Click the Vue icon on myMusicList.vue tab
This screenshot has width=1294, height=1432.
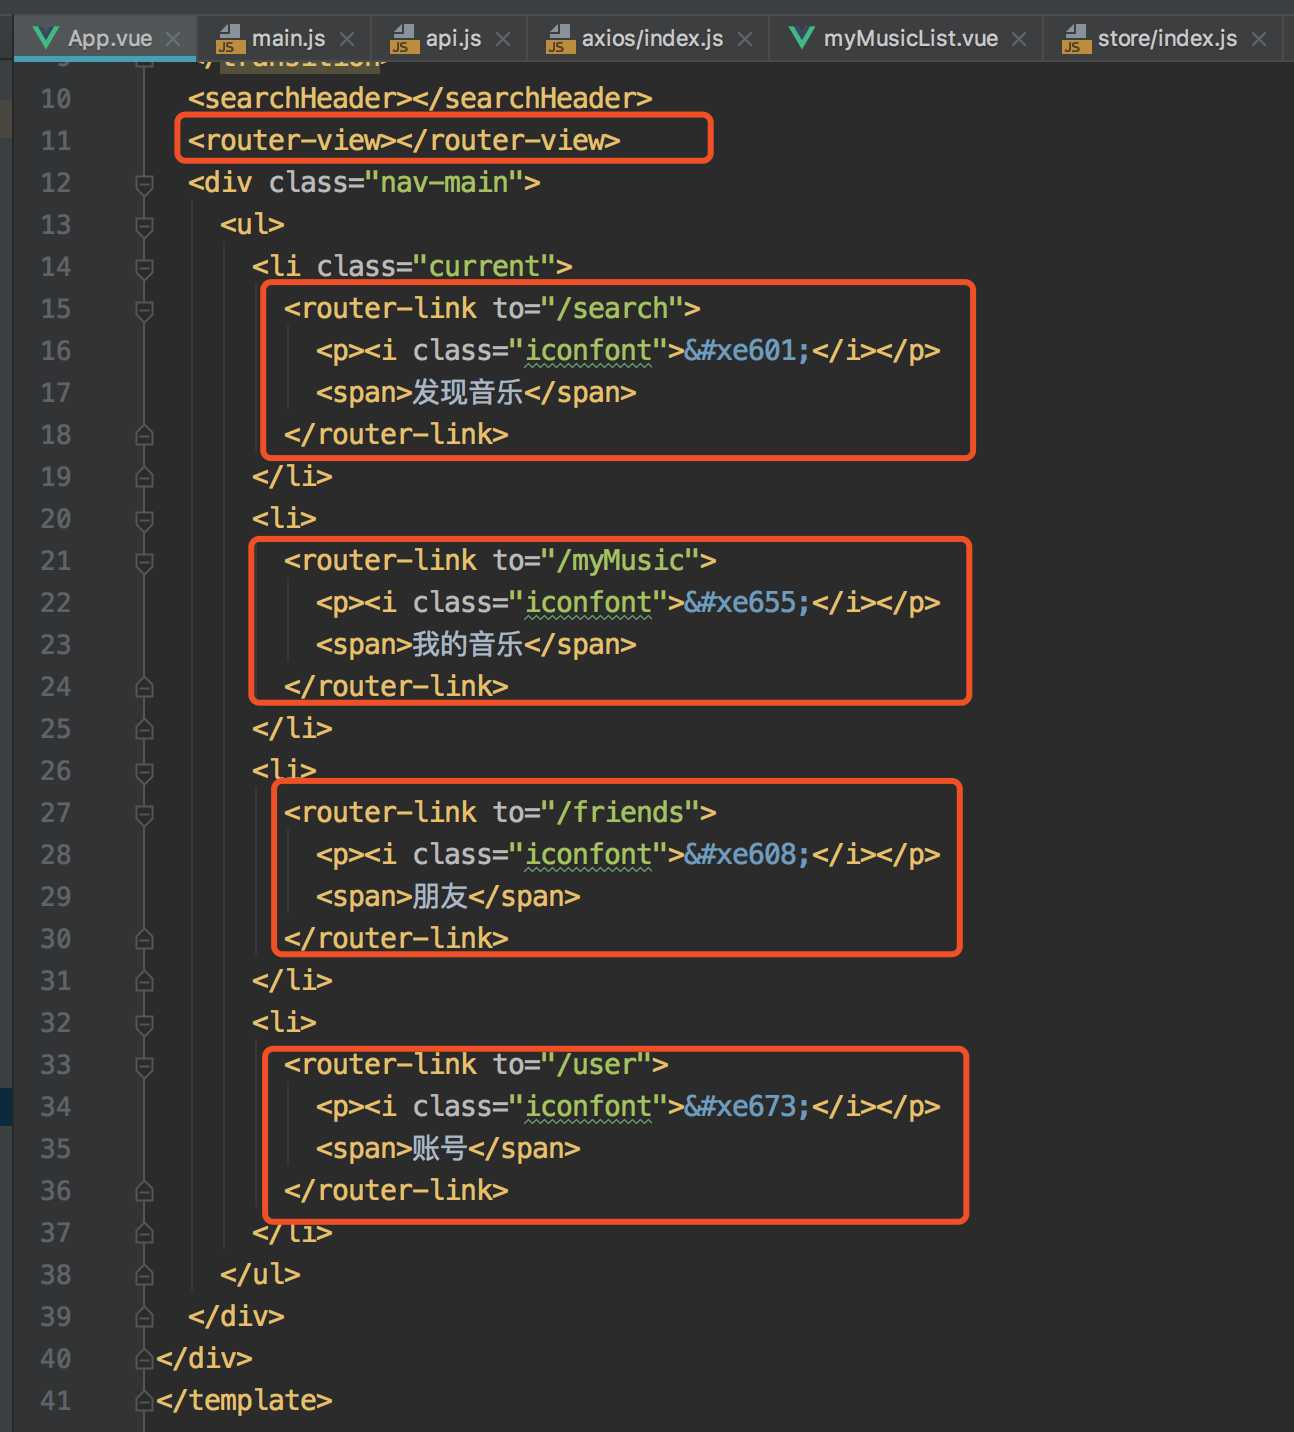pyautogui.click(x=801, y=38)
